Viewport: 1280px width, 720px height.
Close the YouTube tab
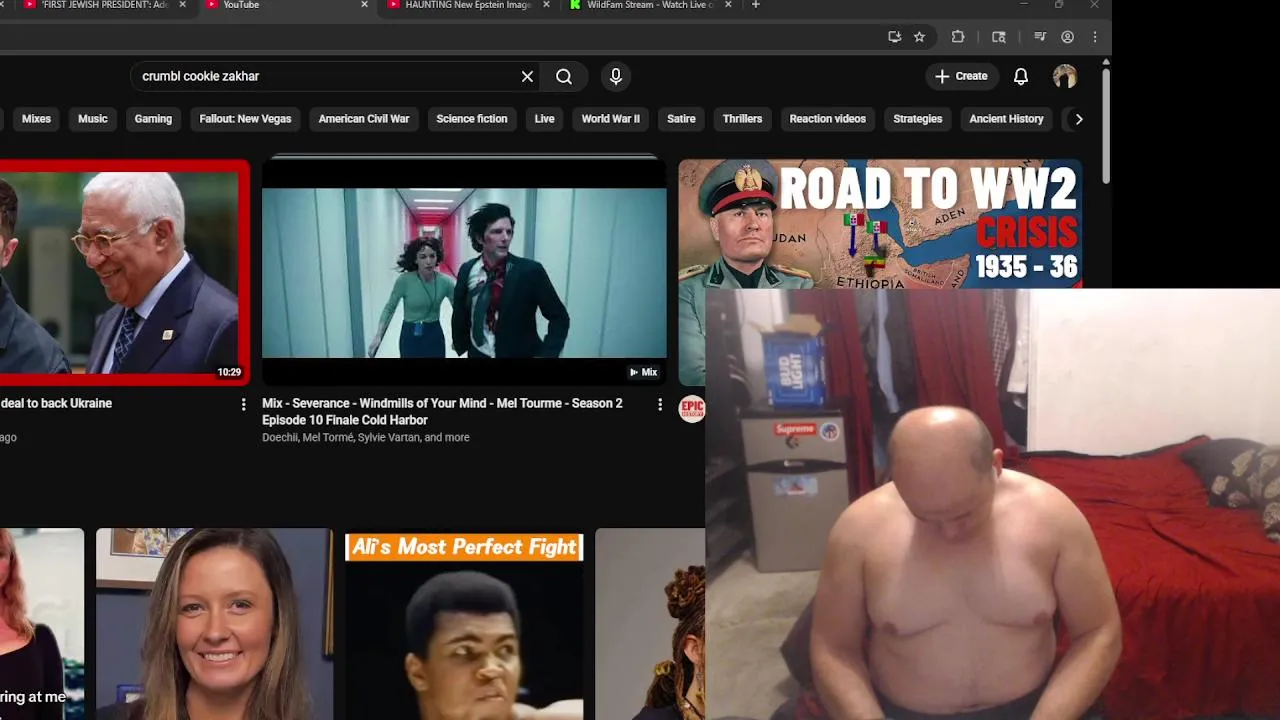coord(364,5)
